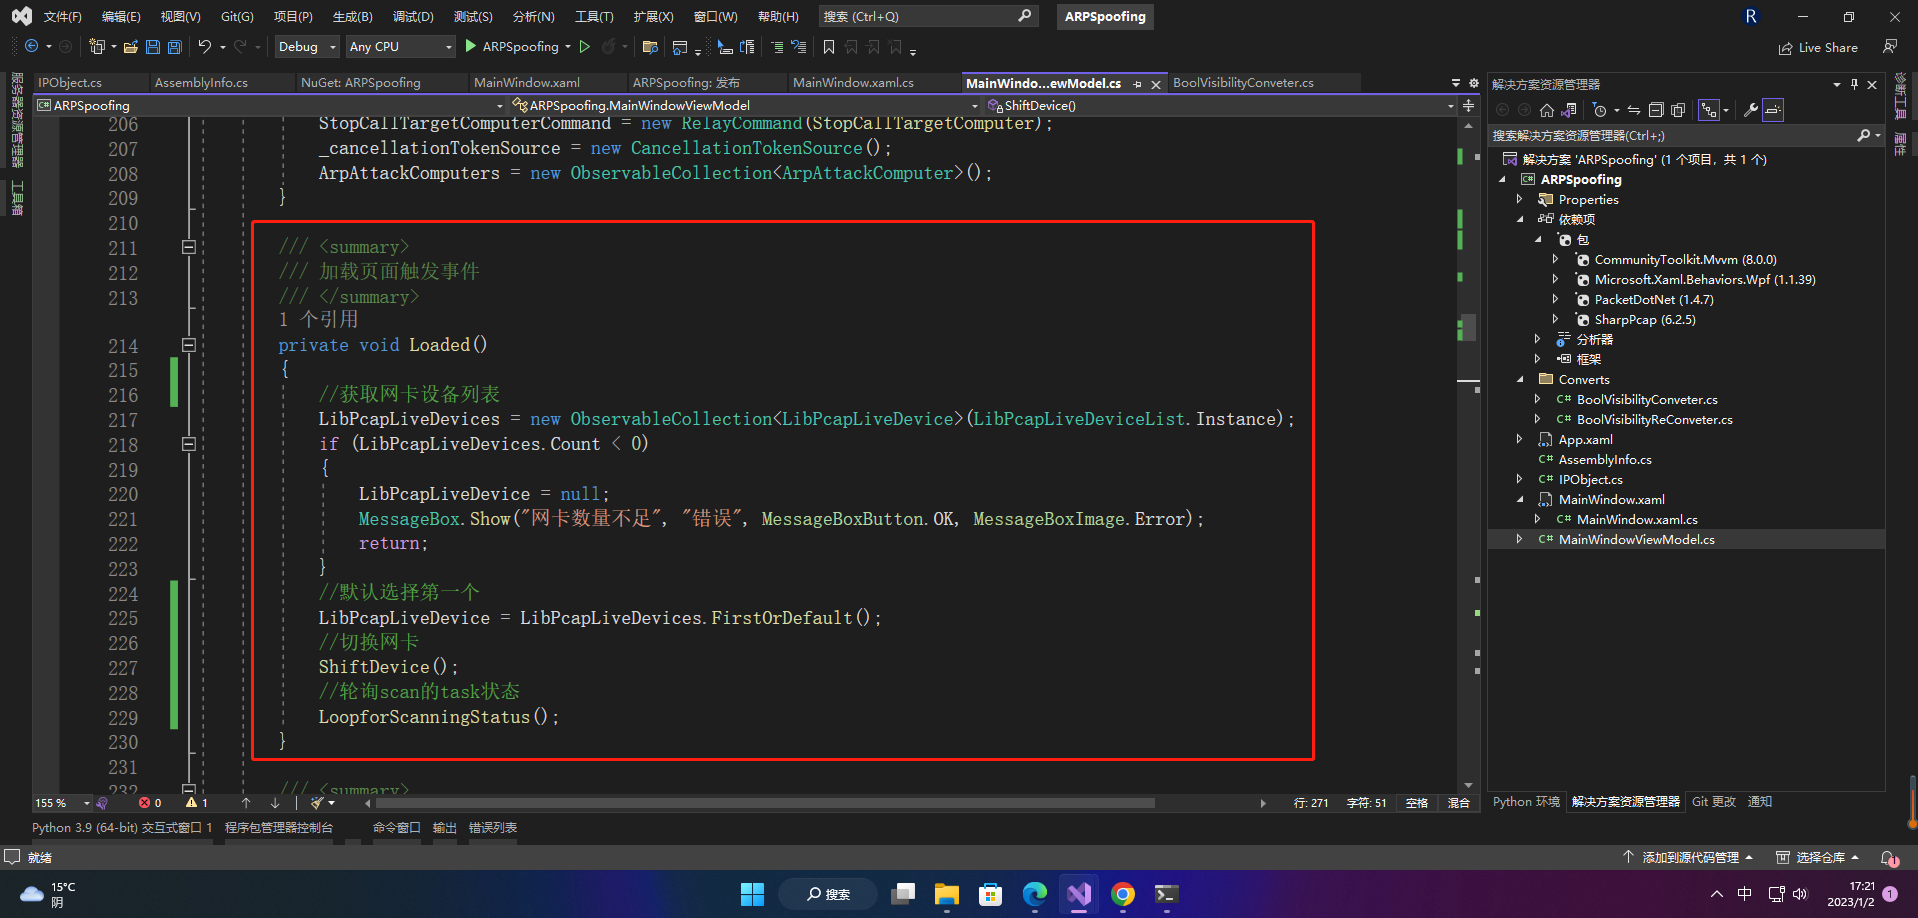Click 选择仓库 in the status bar
This screenshot has height=918, width=1918.
coord(1817,857)
